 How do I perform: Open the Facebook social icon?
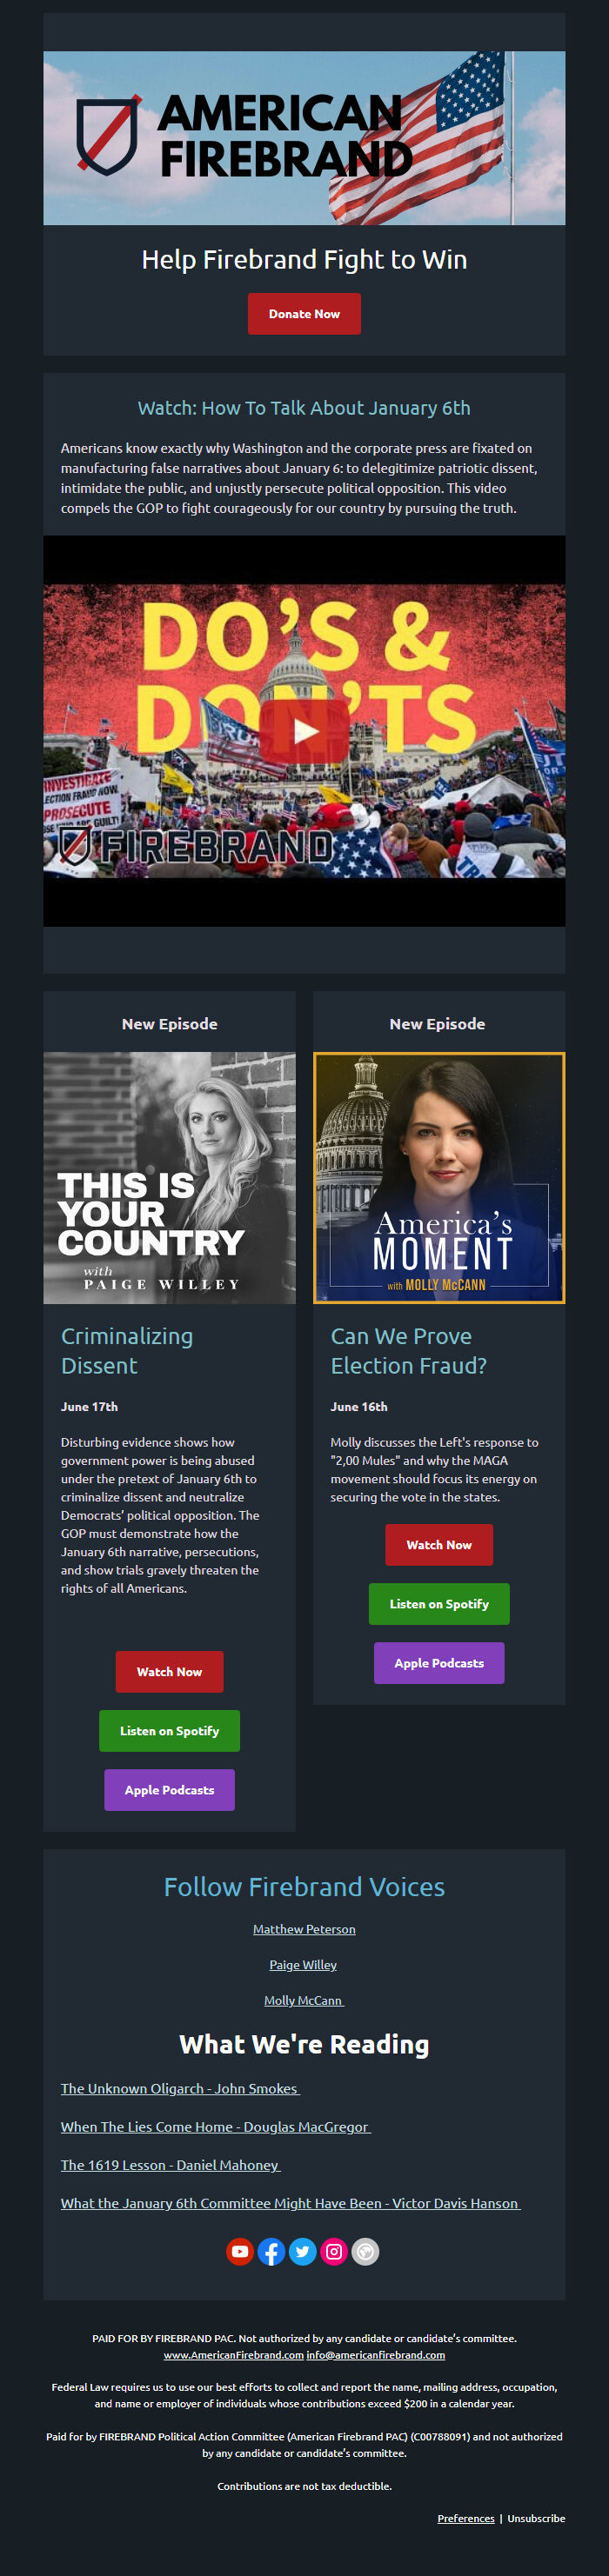[271, 2251]
